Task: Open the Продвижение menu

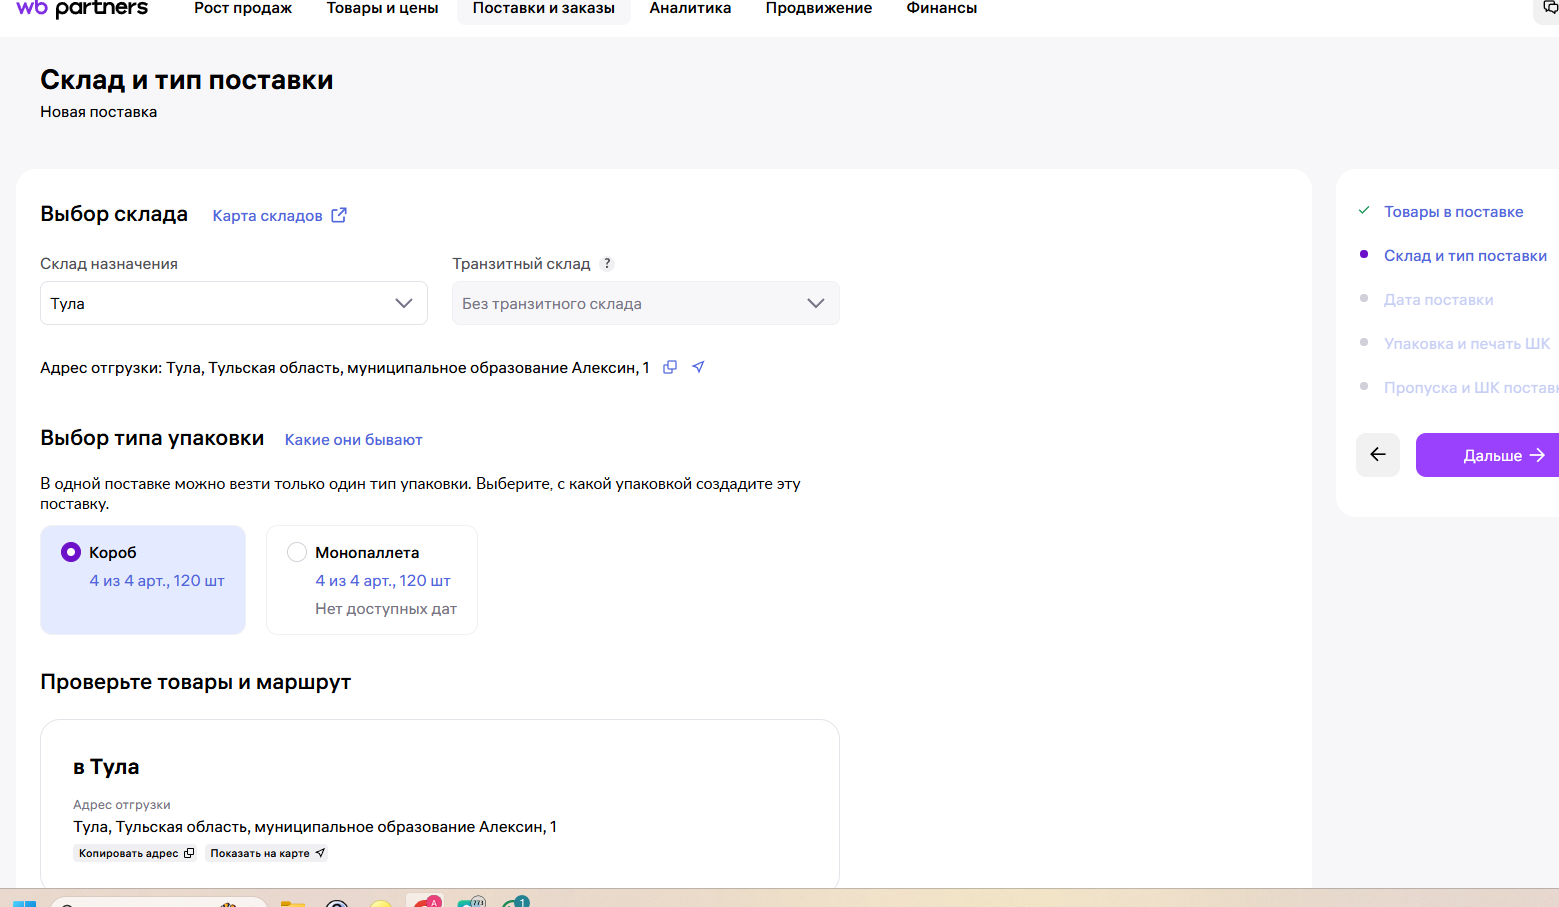Action: (818, 8)
